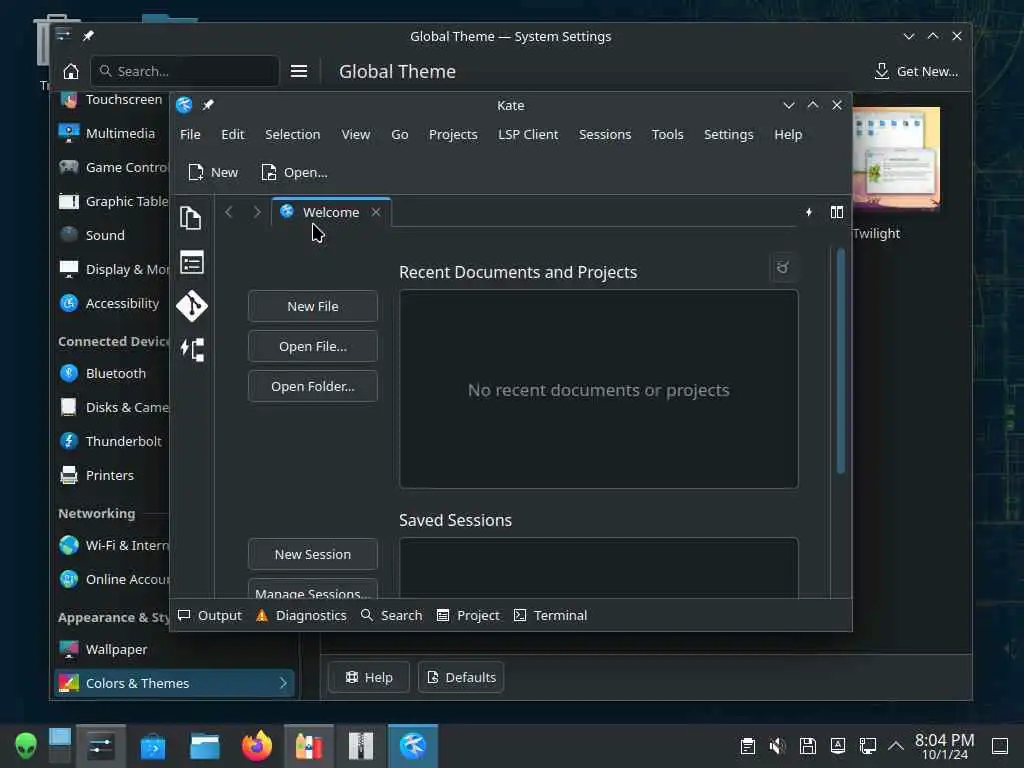Open the LSP symbol outline sidebar icon
Screen dimensions: 1024x768
click(192, 349)
